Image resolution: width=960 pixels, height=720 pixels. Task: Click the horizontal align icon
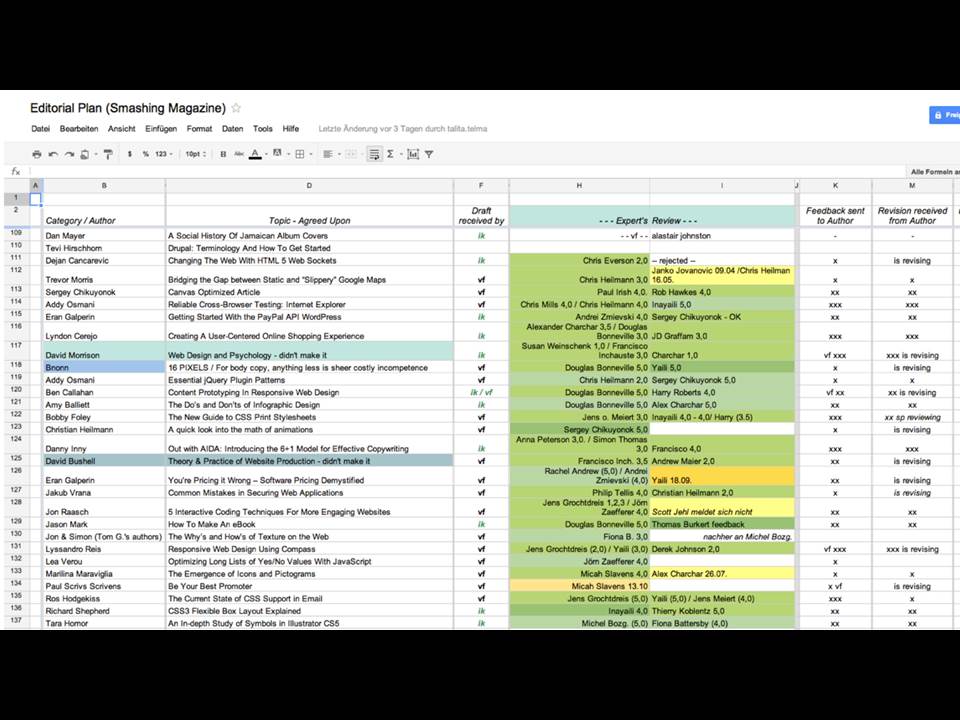[x=328, y=154]
